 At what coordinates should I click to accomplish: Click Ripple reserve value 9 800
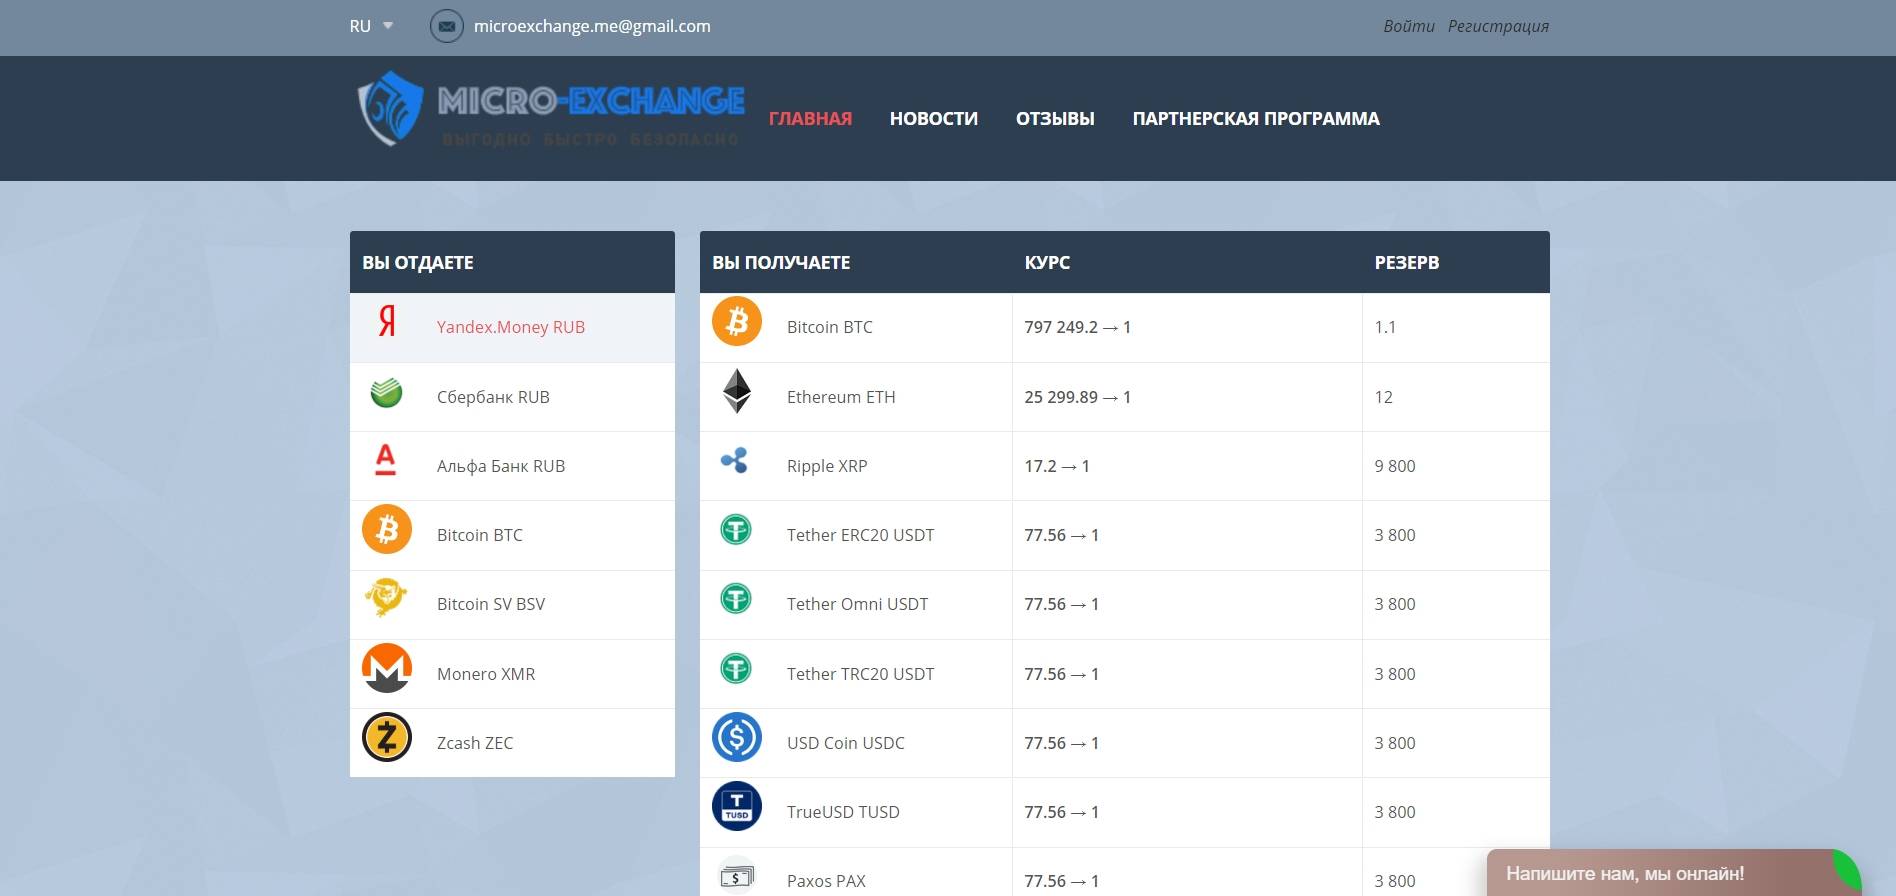pyautogui.click(x=1394, y=466)
